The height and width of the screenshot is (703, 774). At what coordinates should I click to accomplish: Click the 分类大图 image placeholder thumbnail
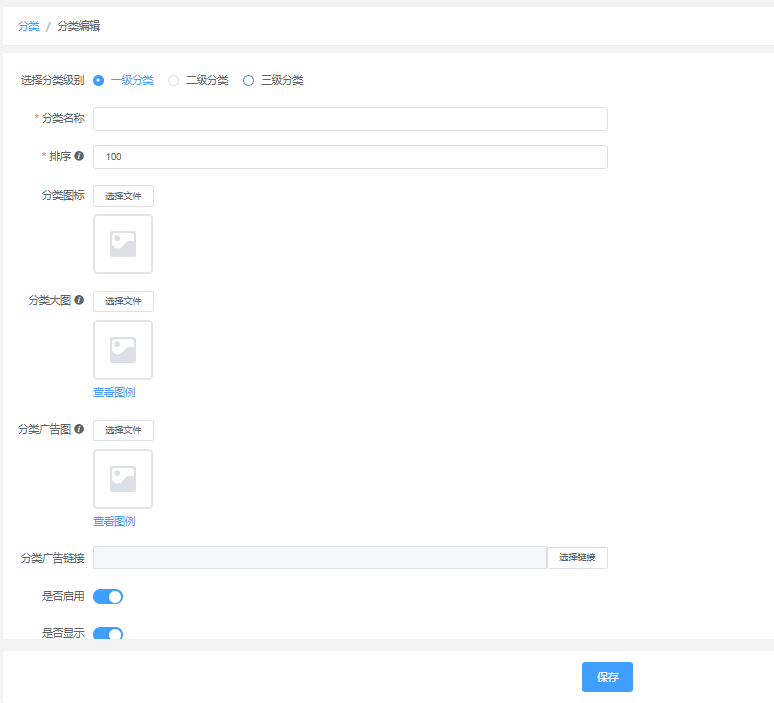(123, 350)
